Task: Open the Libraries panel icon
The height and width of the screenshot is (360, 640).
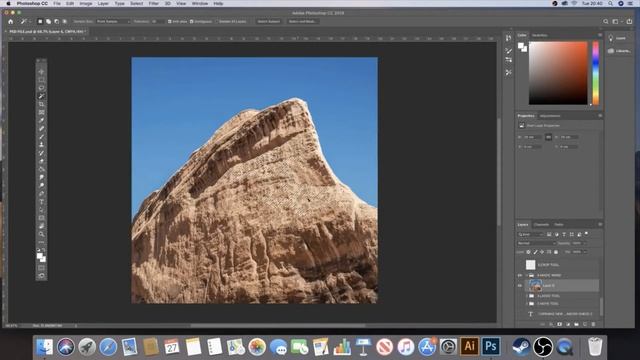Action: tap(611, 51)
